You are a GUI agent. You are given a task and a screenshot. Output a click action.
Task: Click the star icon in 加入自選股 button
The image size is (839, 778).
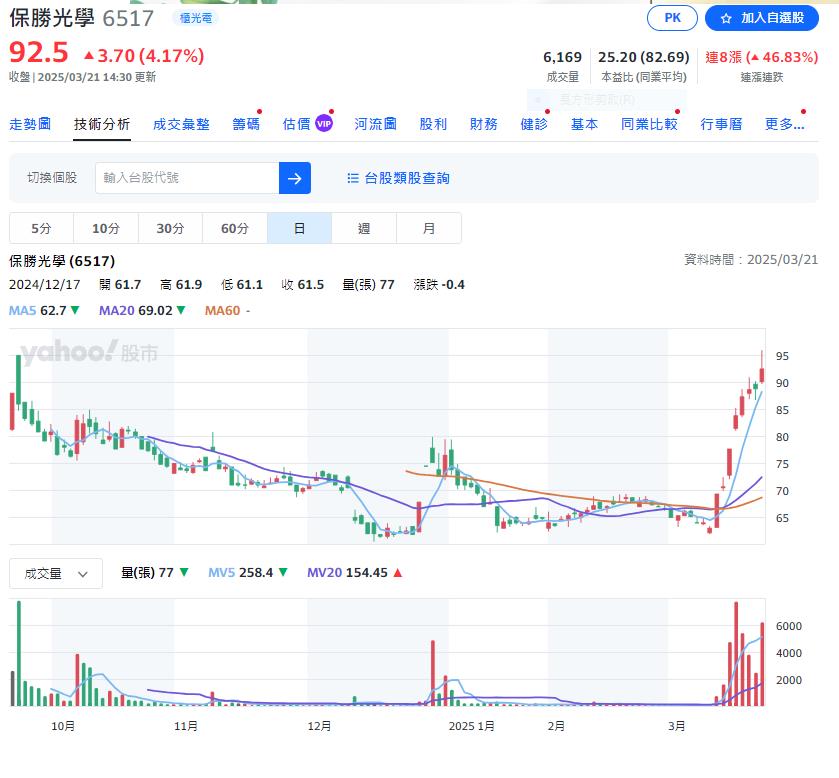[x=727, y=18]
